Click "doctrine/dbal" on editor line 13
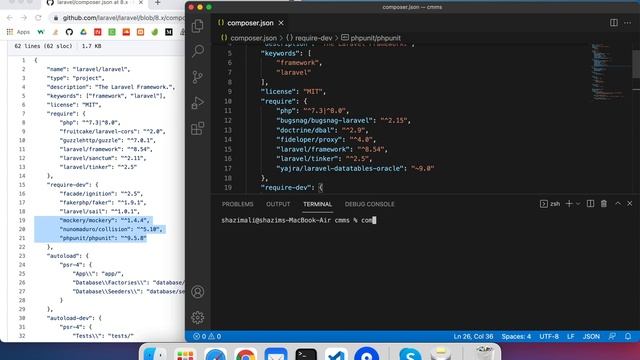This screenshot has width=640, height=360. tap(305, 130)
